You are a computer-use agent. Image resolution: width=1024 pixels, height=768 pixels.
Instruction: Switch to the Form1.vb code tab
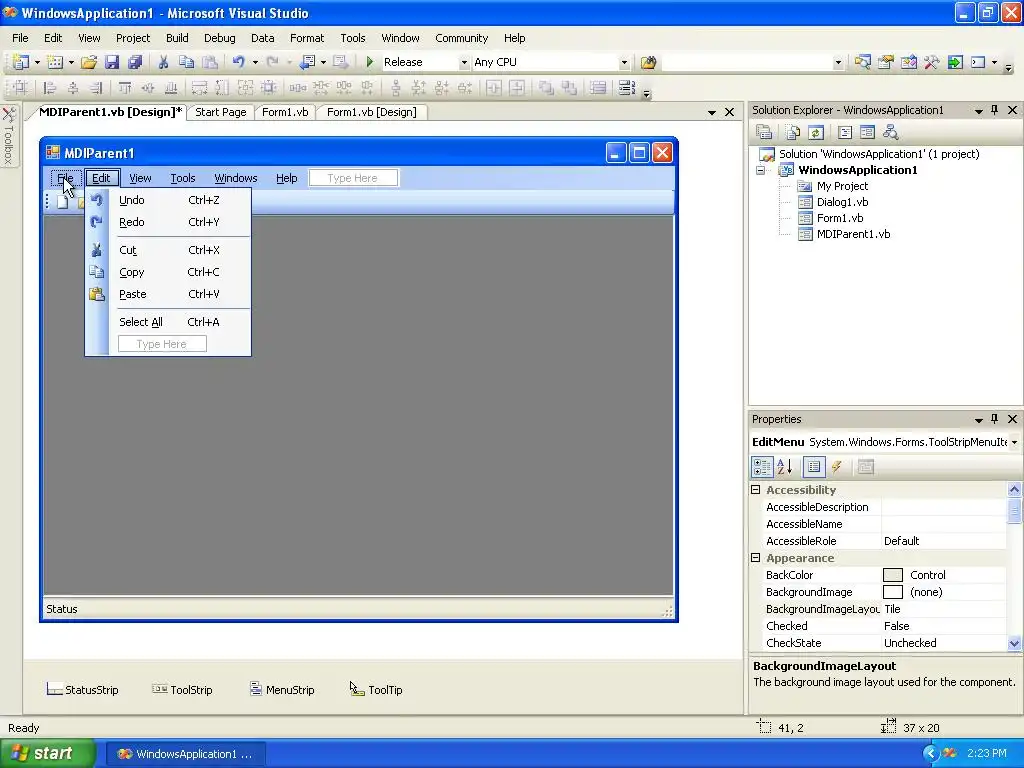(285, 112)
